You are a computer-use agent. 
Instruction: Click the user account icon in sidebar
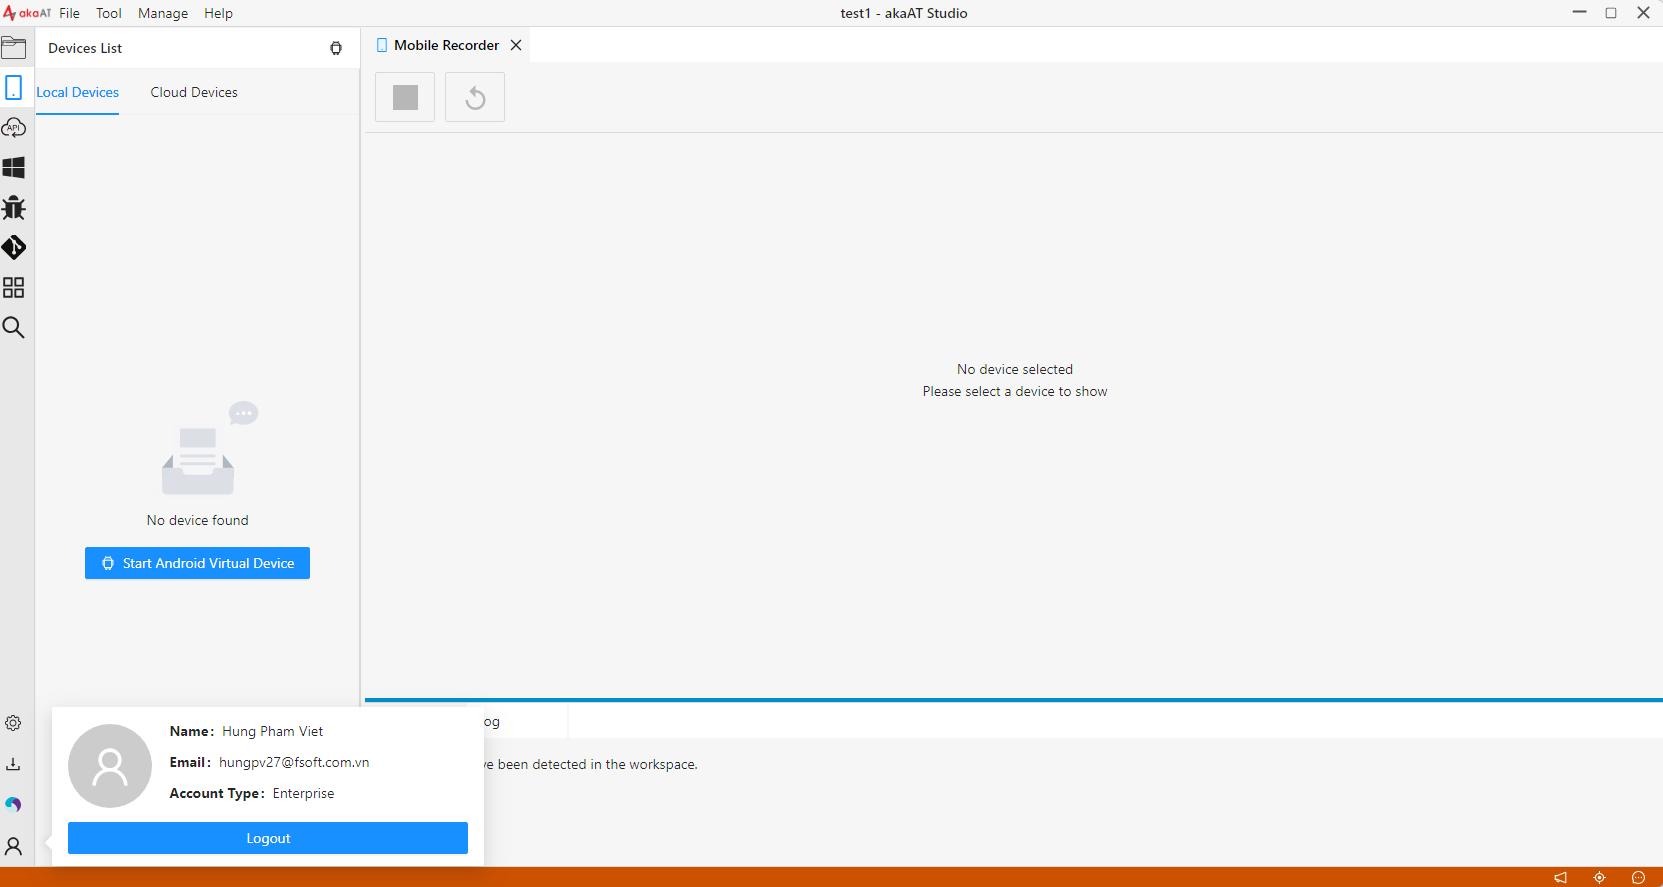[13, 846]
